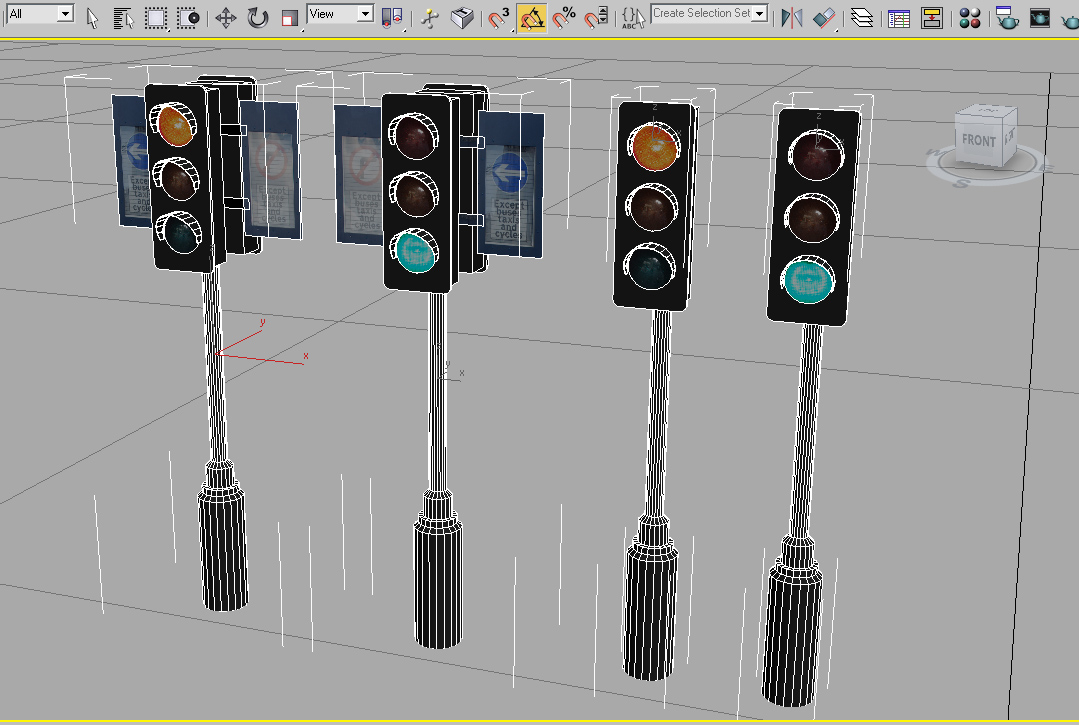This screenshot has width=1079, height=725.
Task: Open the Mirror tool
Action: pos(790,17)
